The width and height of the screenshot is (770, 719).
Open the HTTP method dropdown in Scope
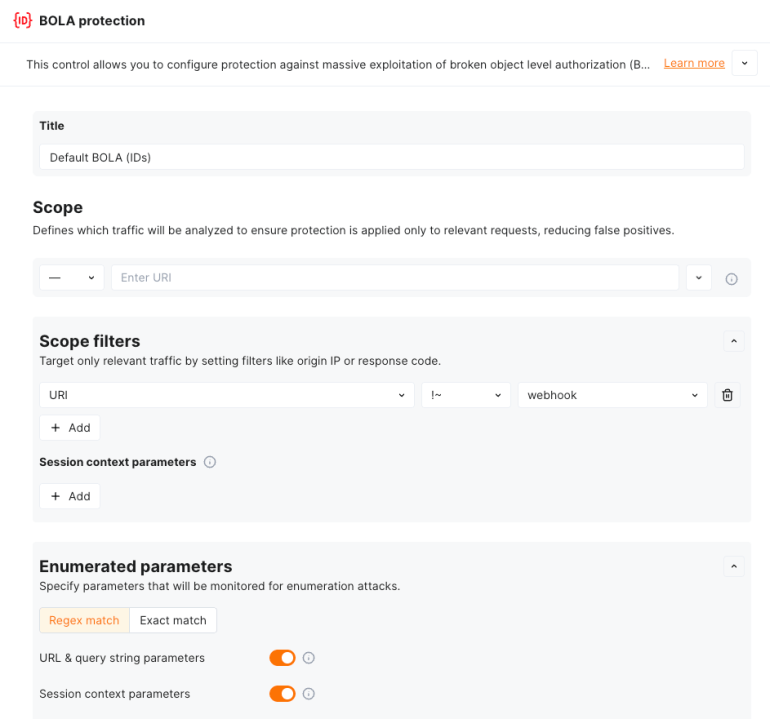(x=72, y=278)
